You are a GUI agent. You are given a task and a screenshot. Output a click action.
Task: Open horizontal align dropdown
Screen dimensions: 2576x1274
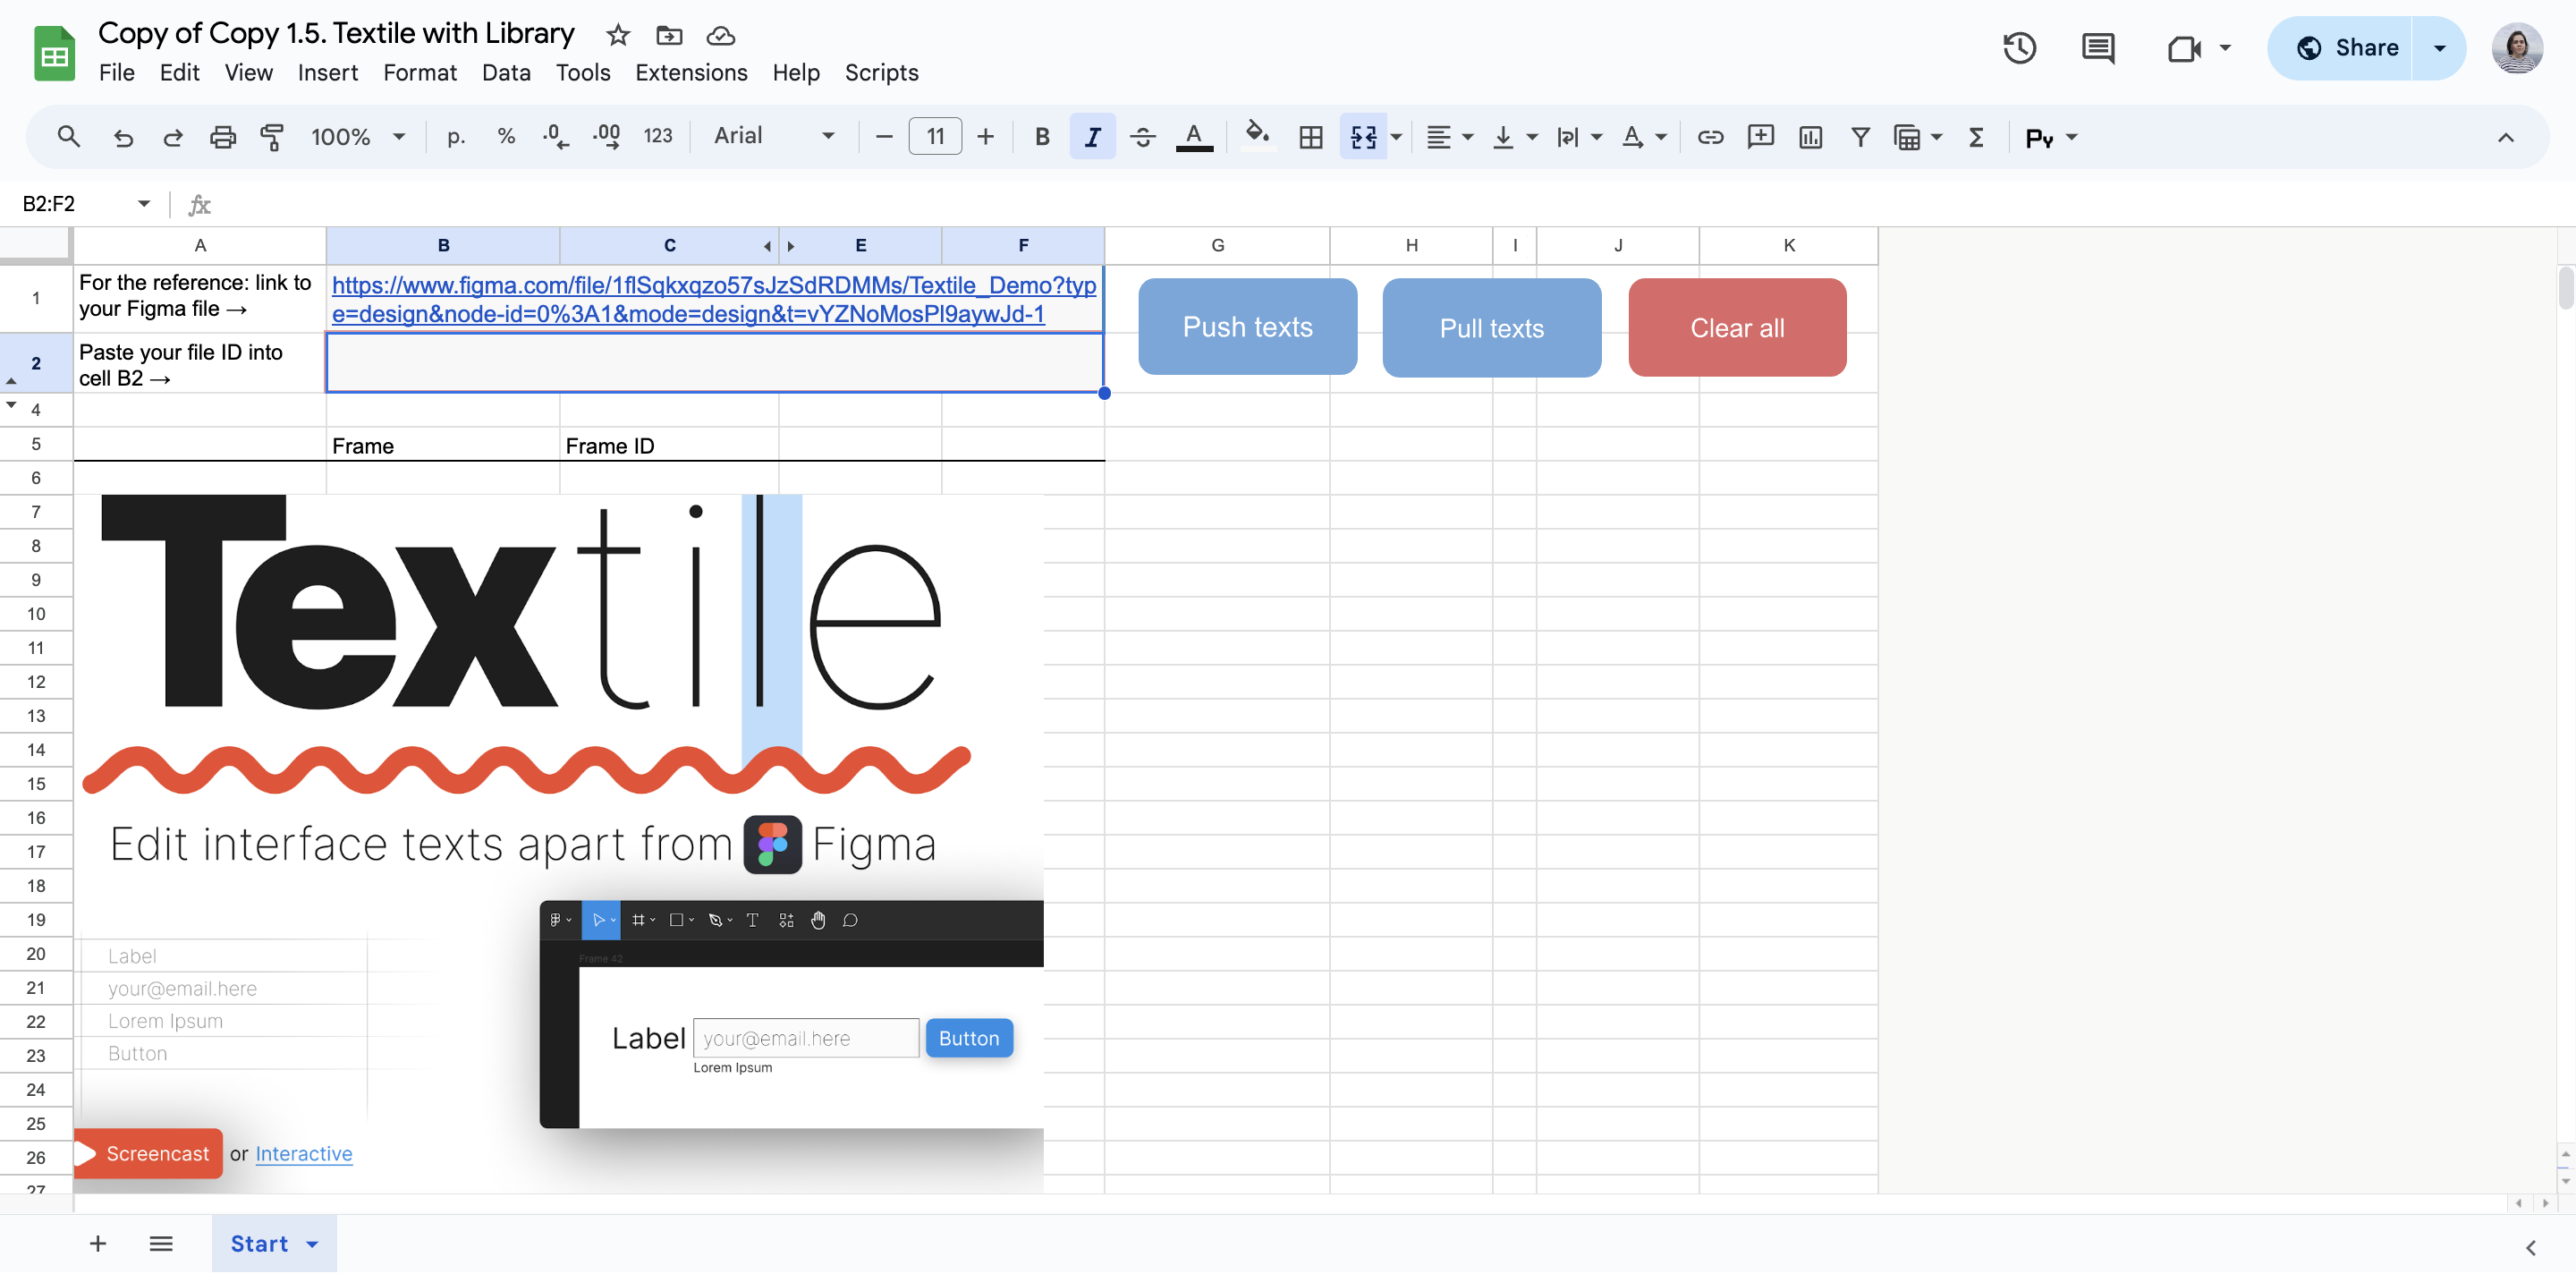pos(1449,137)
